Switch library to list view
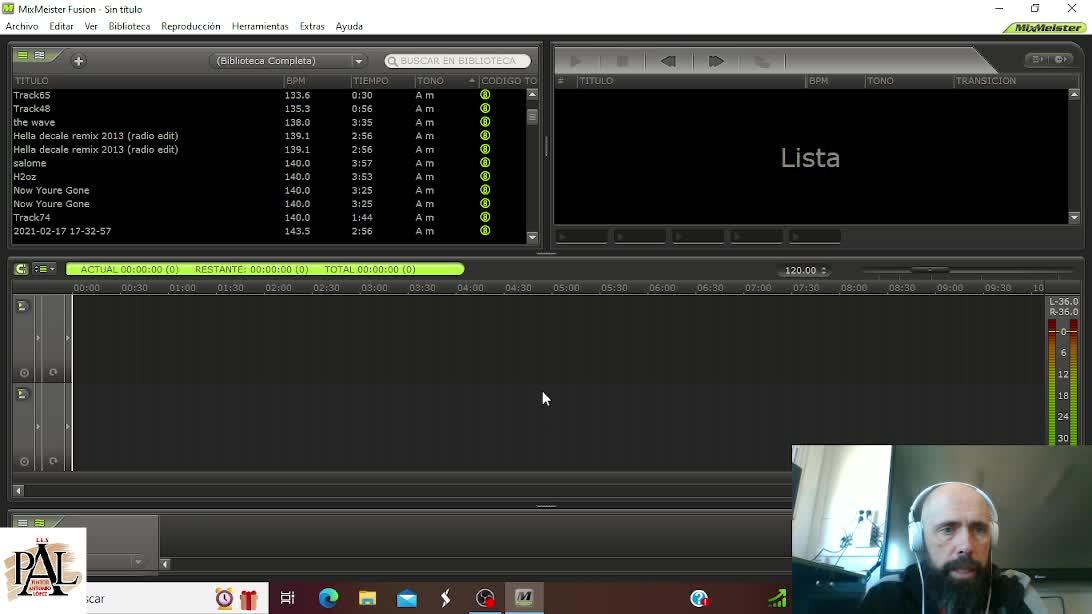Image resolution: width=1092 pixels, height=614 pixels. click(22, 56)
